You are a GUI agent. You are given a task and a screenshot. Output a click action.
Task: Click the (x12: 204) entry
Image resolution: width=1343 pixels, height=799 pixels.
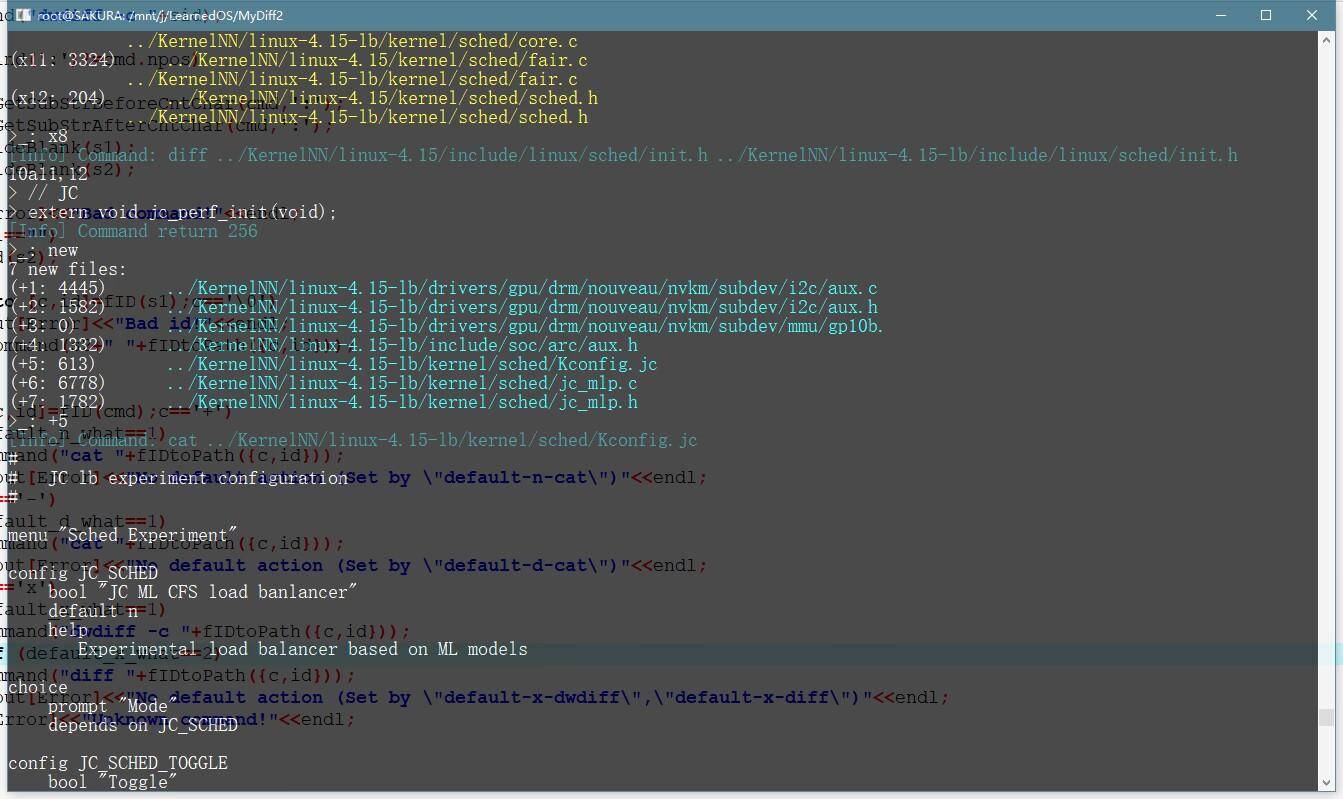click(58, 98)
